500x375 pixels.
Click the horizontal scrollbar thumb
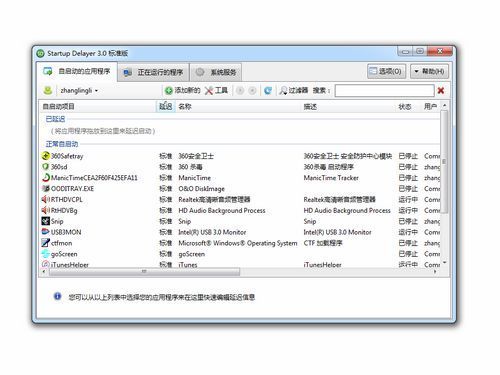(x=144, y=272)
